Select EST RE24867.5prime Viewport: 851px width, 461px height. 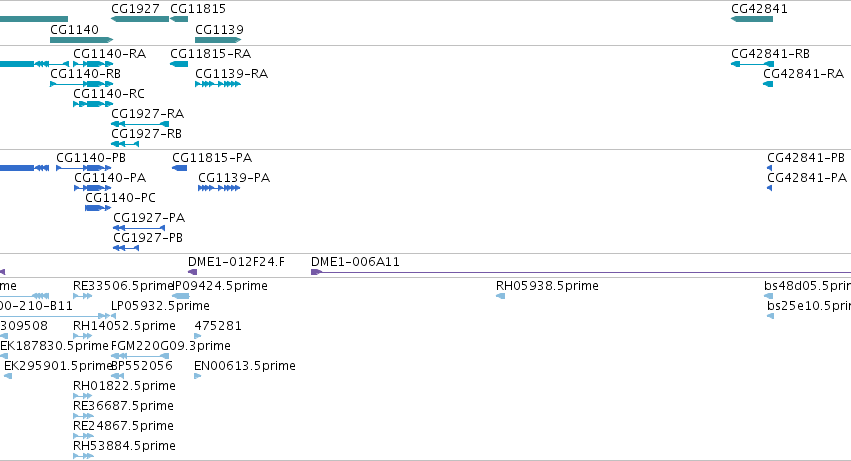click(x=123, y=426)
